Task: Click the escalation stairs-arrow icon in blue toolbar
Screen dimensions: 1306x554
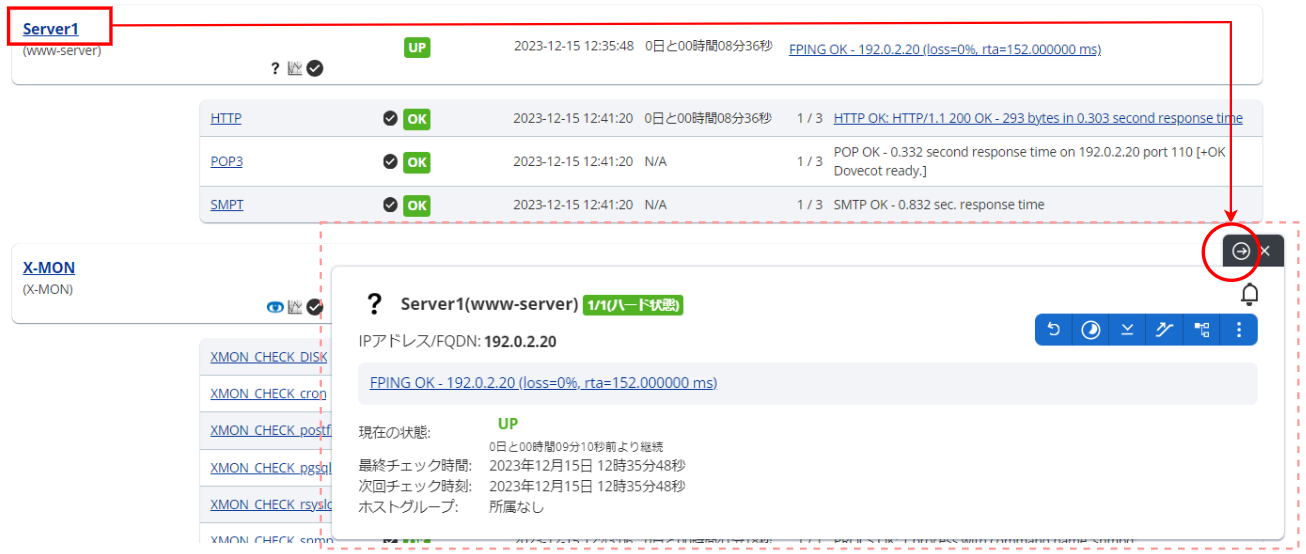Action: point(1164,329)
